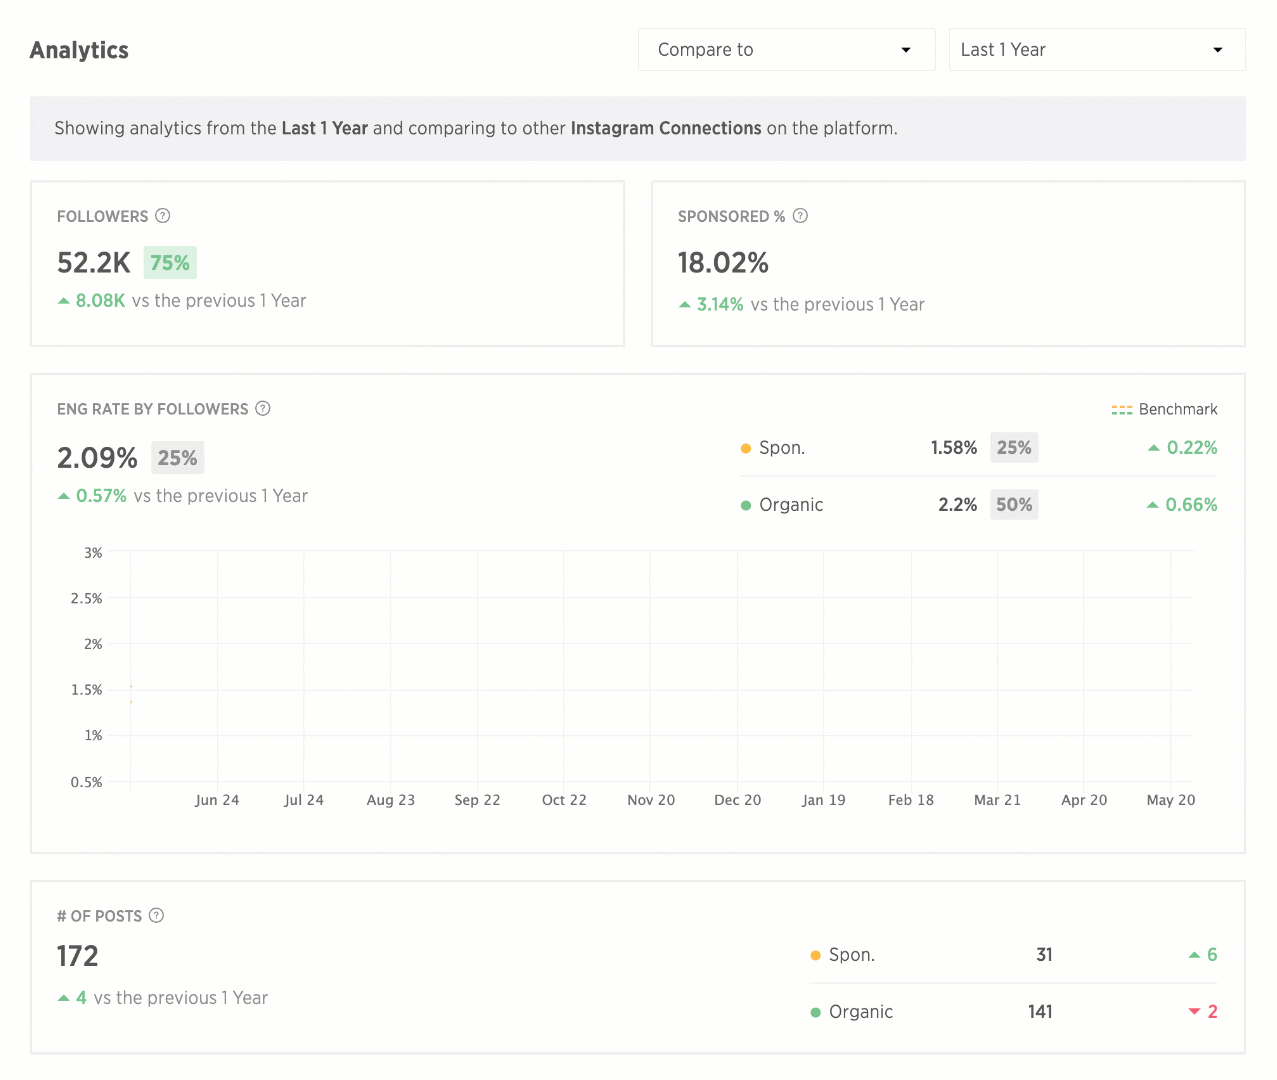This screenshot has width=1277, height=1080.
Task: Click the 172 posts total
Action: (x=78, y=956)
